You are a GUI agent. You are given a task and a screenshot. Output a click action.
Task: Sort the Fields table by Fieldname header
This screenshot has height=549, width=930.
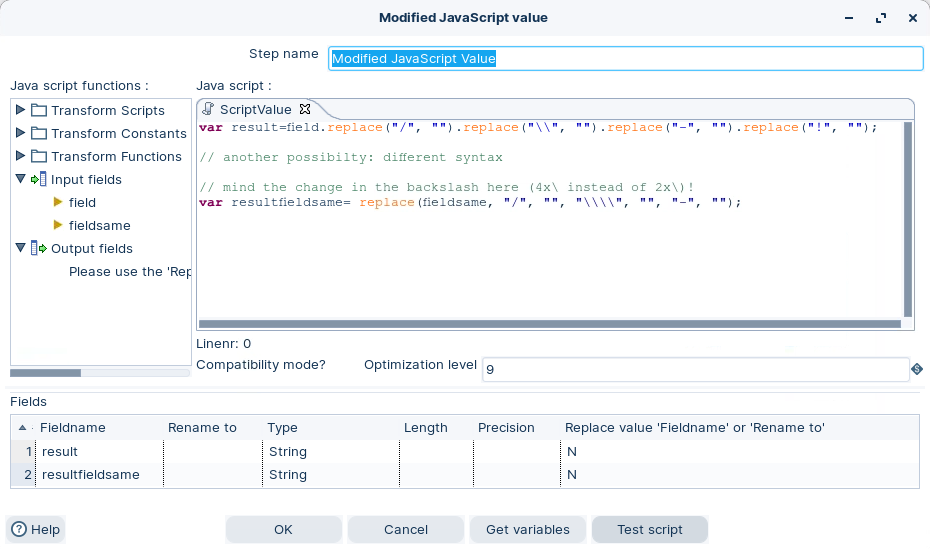coord(72,427)
